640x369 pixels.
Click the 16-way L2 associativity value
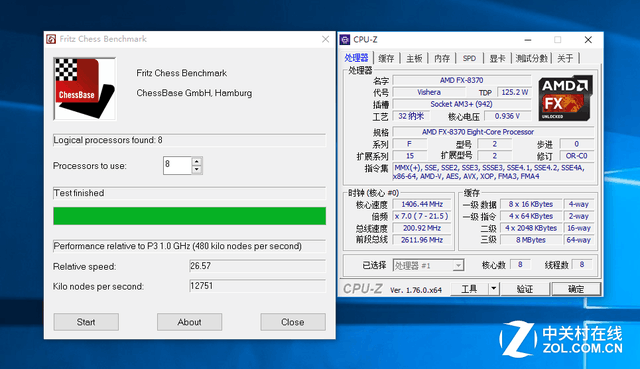pos(579,228)
